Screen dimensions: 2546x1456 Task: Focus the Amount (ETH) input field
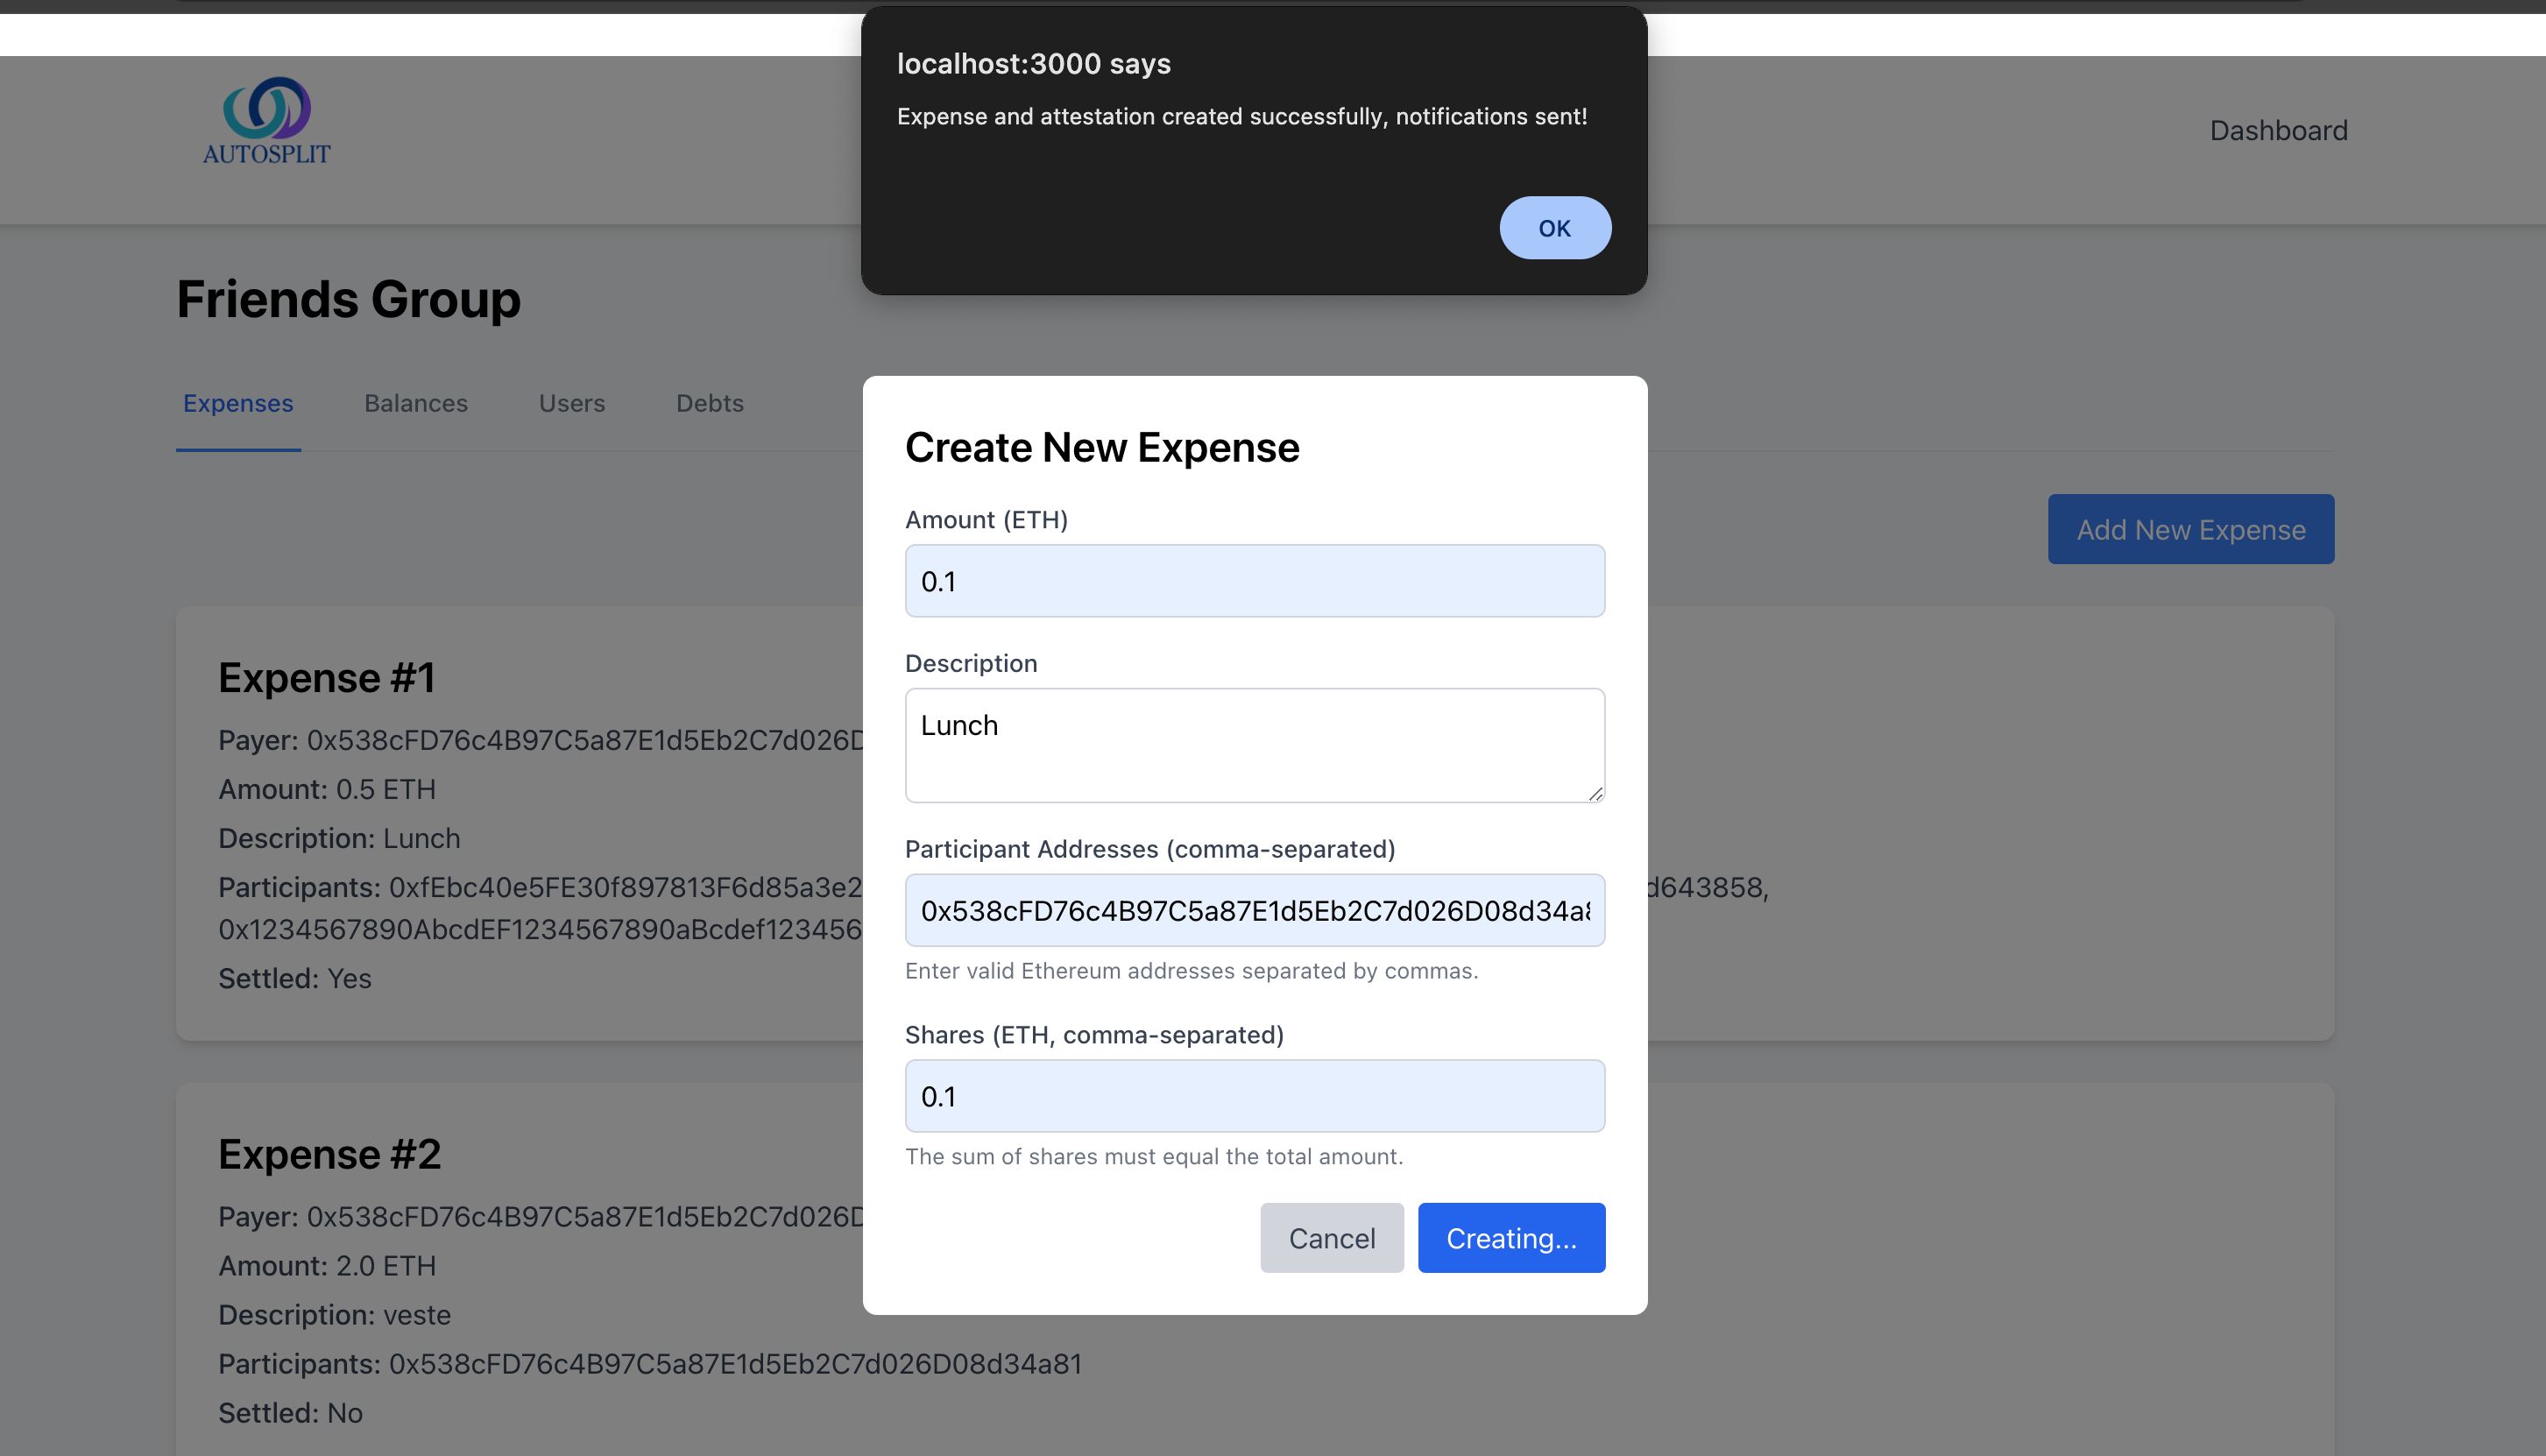[1254, 581]
